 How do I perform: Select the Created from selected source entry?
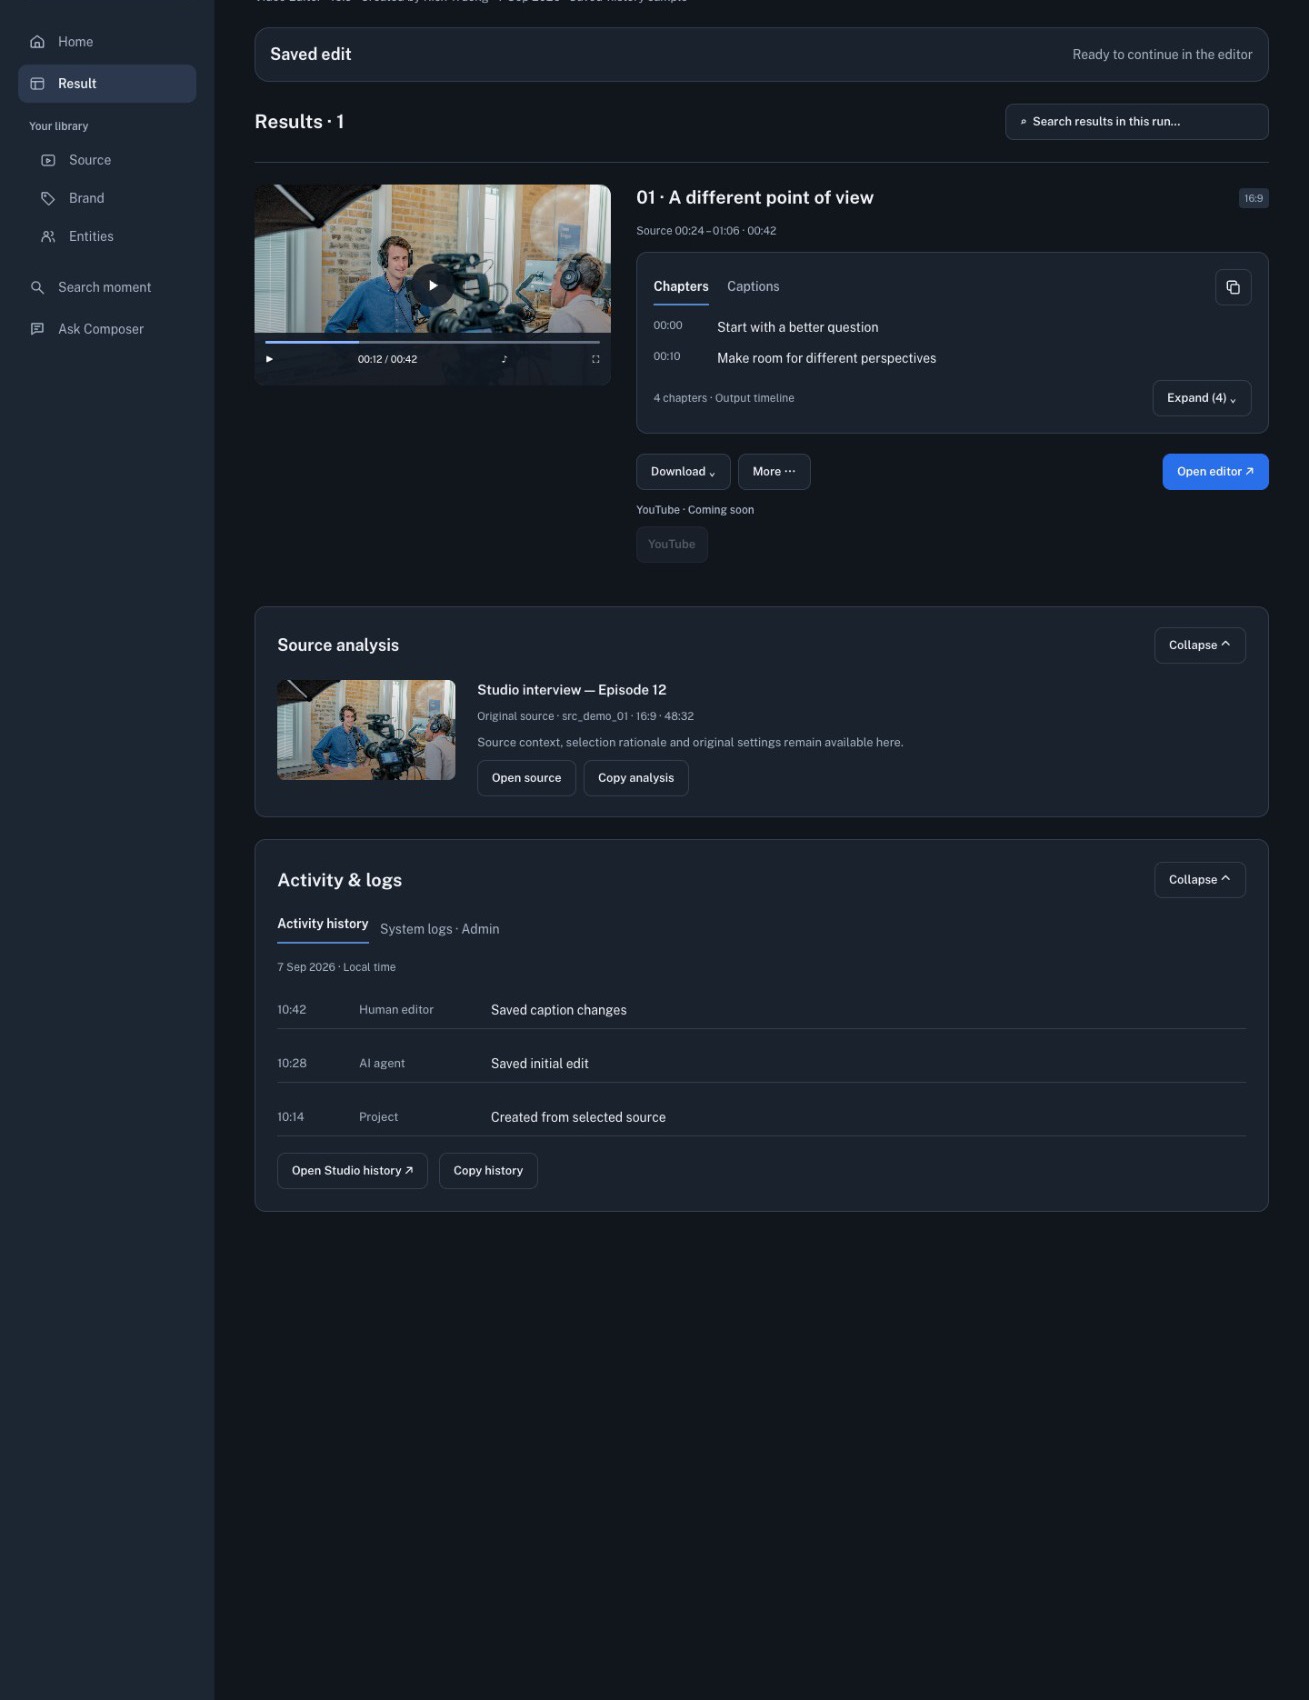761,1118
